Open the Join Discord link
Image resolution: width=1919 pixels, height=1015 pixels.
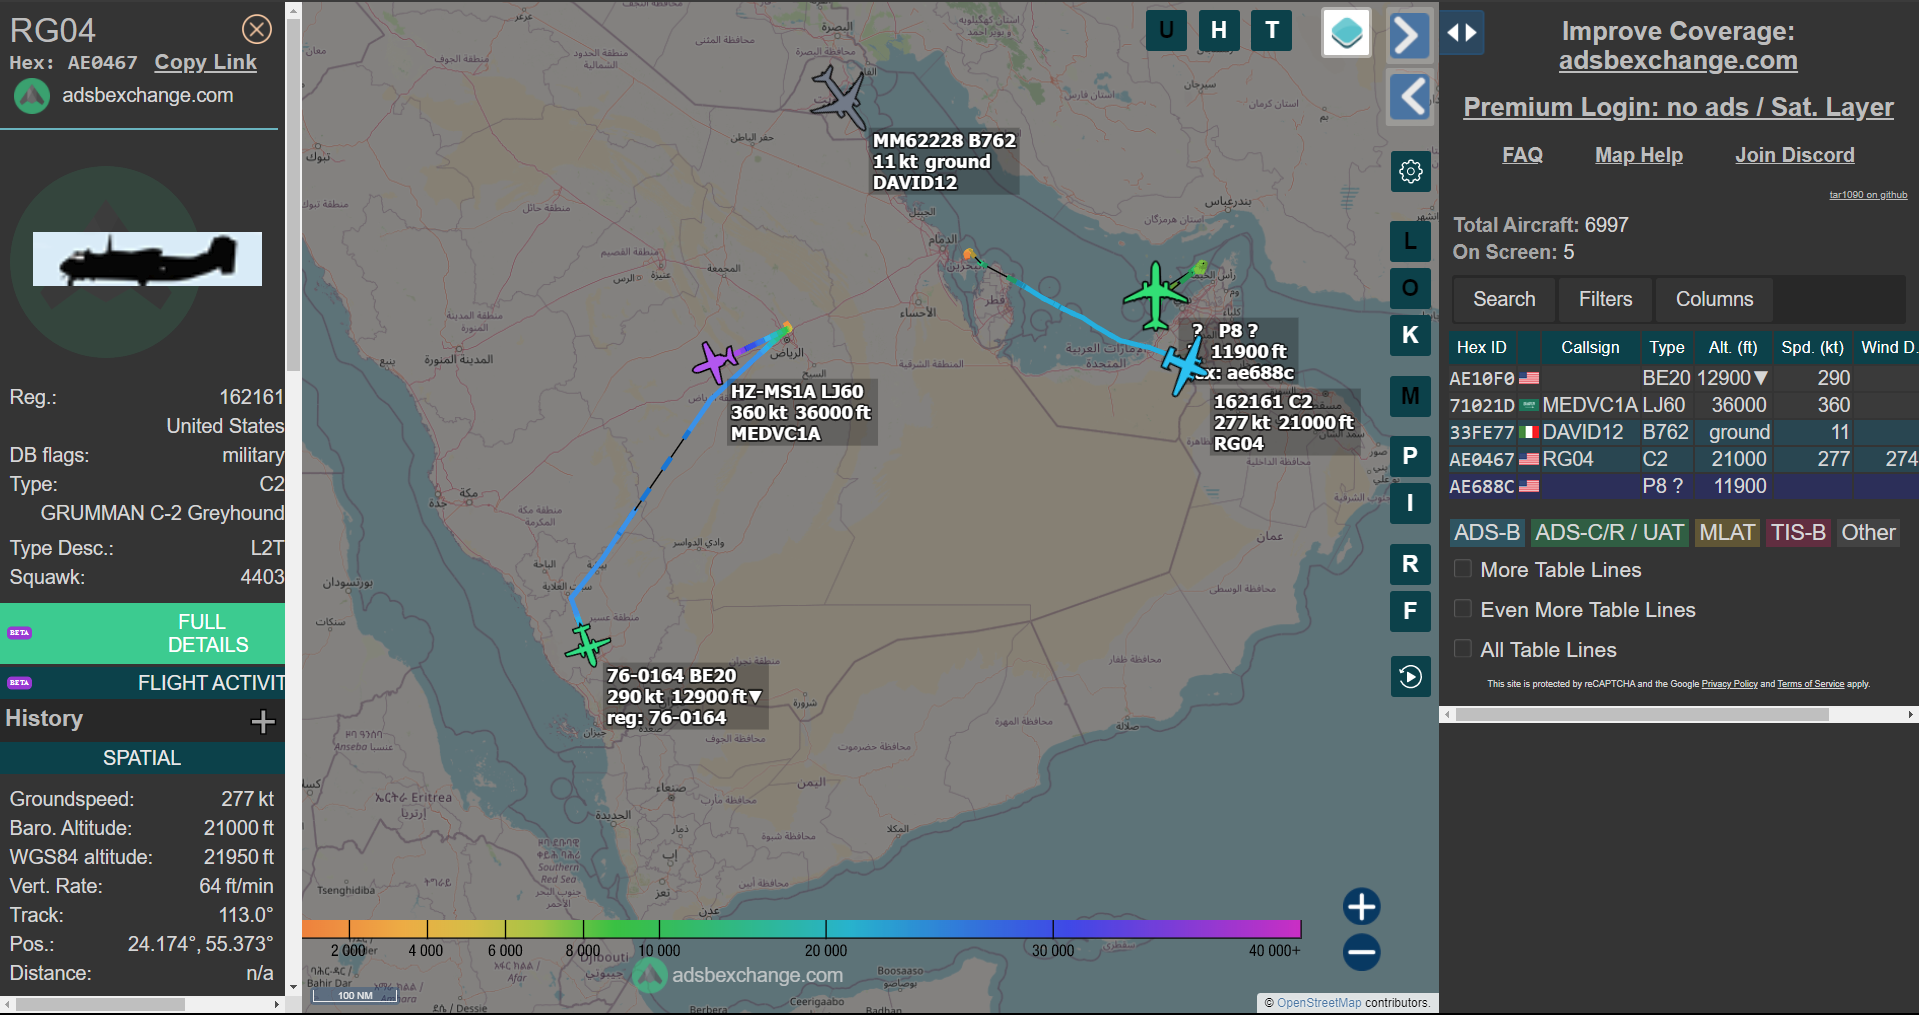(1794, 155)
